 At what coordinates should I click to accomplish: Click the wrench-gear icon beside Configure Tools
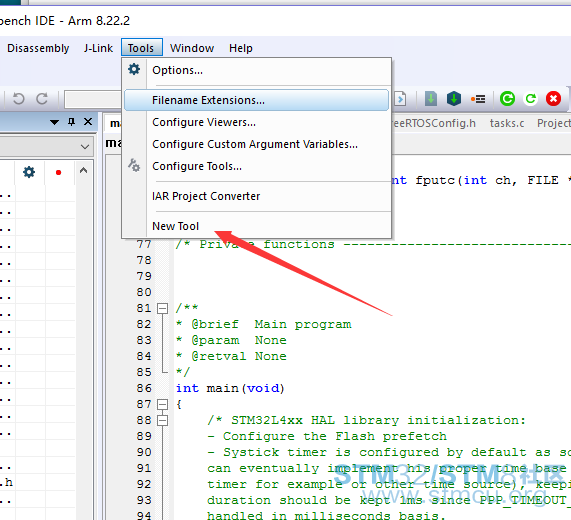click(134, 165)
